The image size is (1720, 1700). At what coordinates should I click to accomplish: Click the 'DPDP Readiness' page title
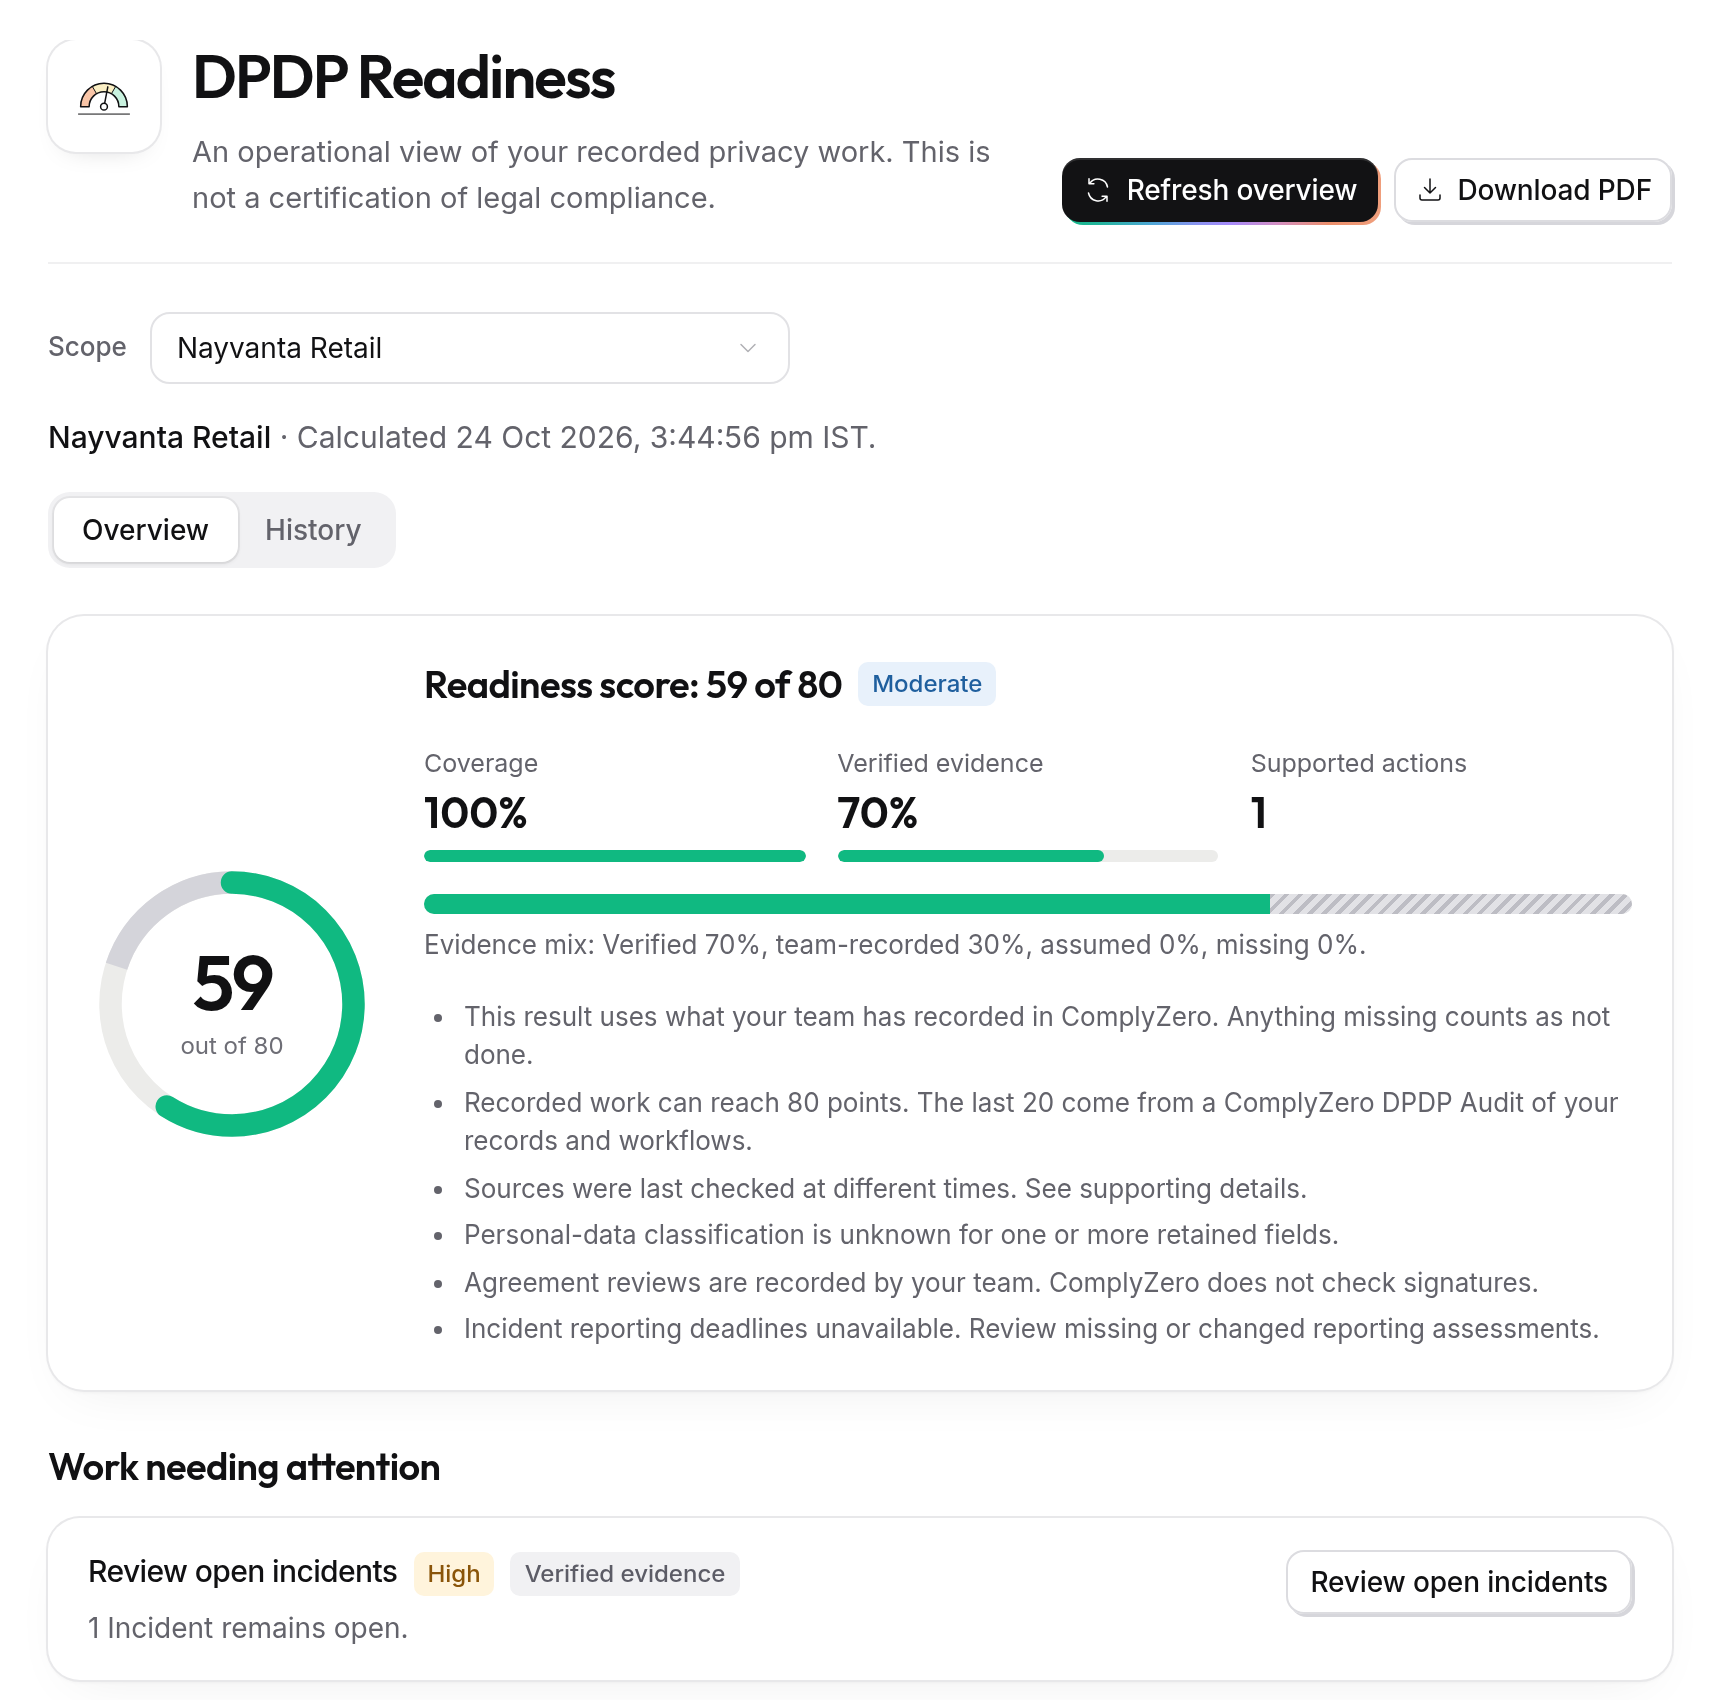pos(404,78)
